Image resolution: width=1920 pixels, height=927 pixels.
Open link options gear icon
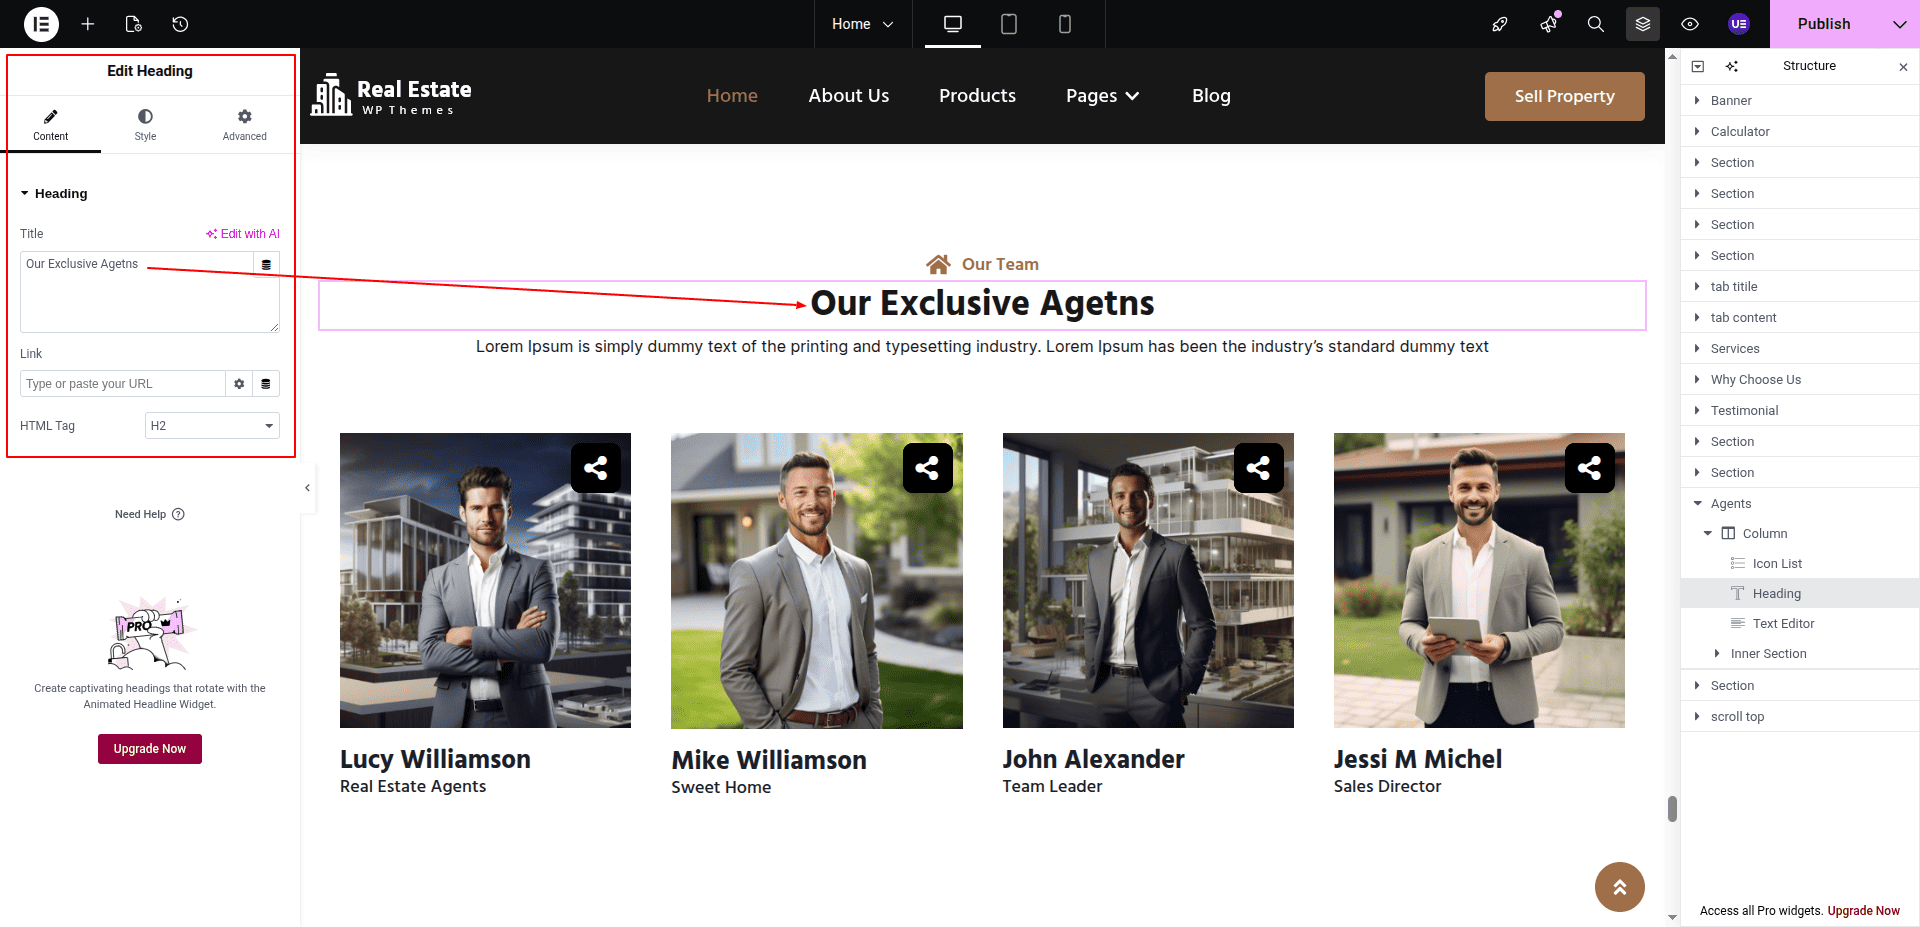point(239,384)
